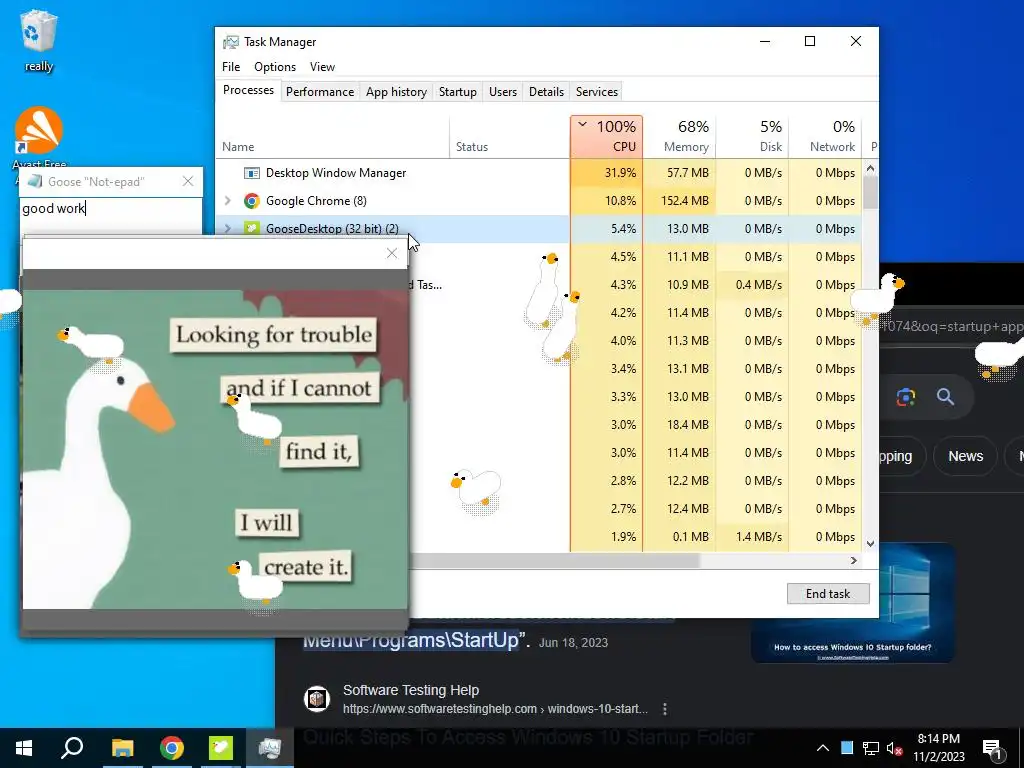
Task: Switch to the Startup tab
Action: (x=458, y=91)
